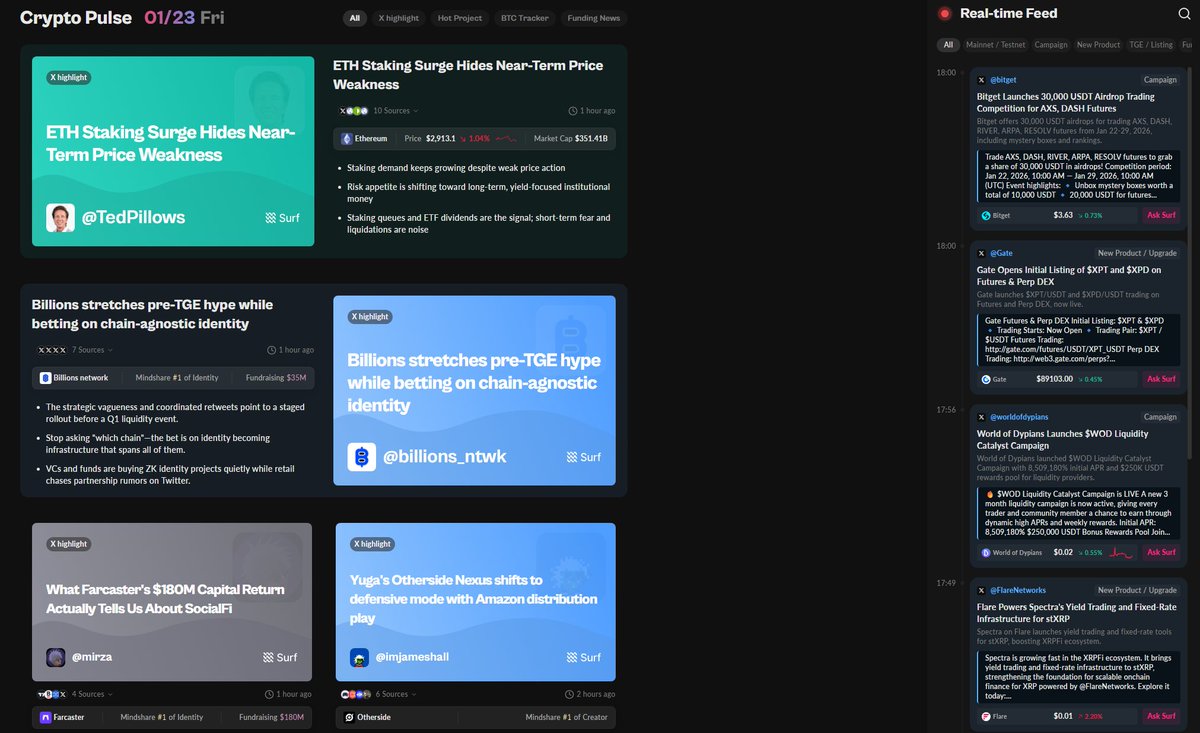Expand the 7 Sources dropdown
The image size is (1200, 733).
pos(92,350)
